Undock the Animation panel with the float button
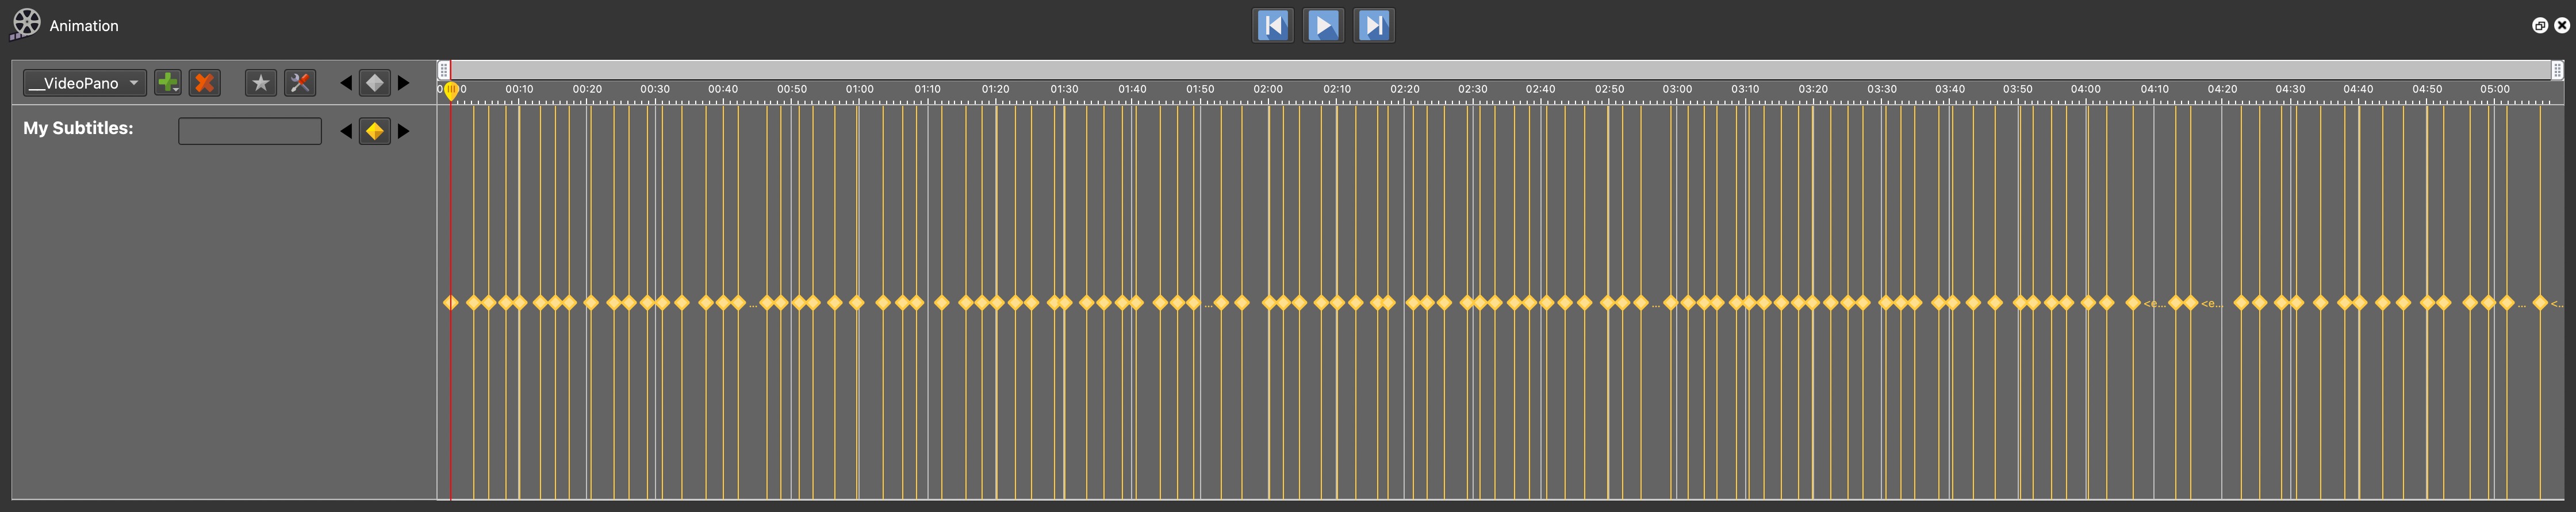The image size is (2576, 512). click(2539, 26)
